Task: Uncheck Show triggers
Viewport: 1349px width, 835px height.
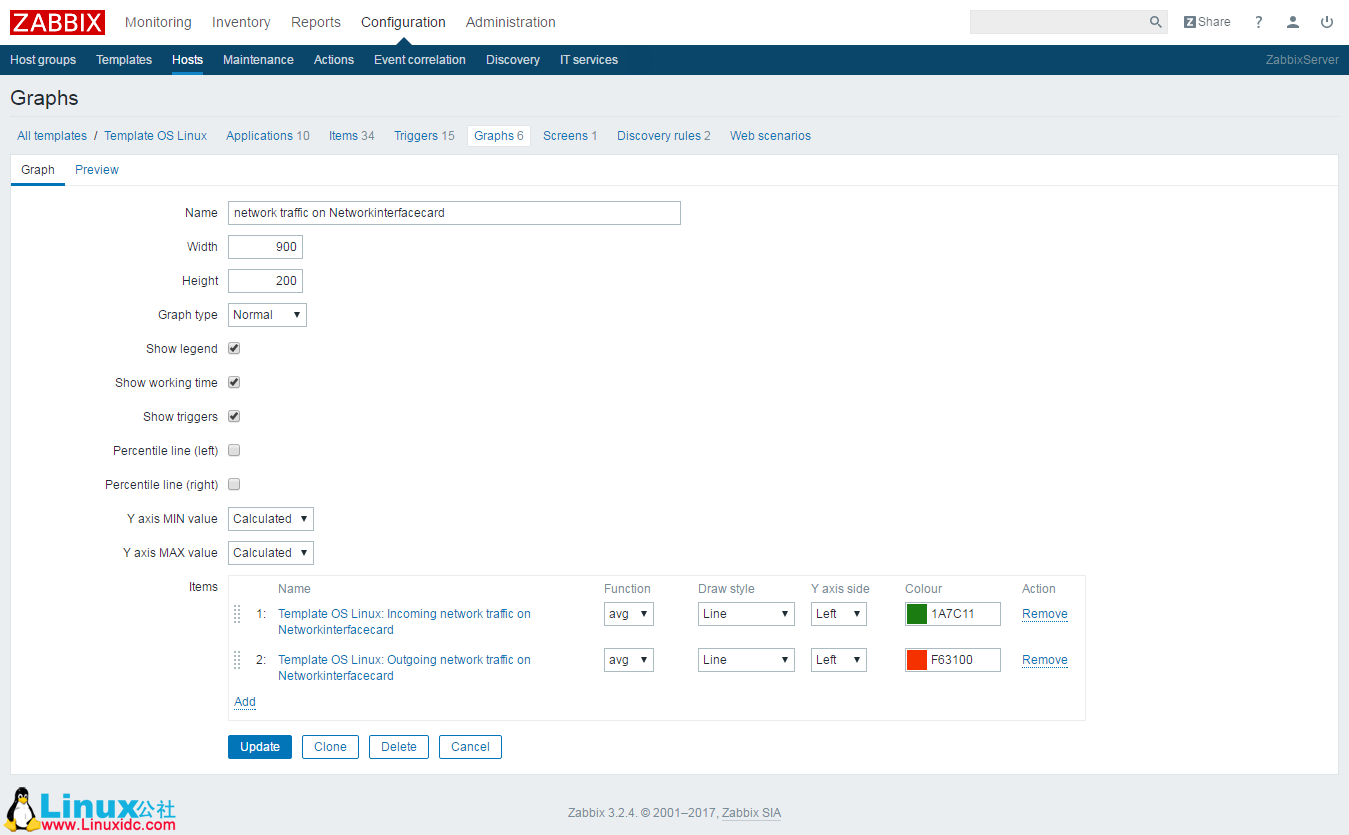Action: pos(233,416)
